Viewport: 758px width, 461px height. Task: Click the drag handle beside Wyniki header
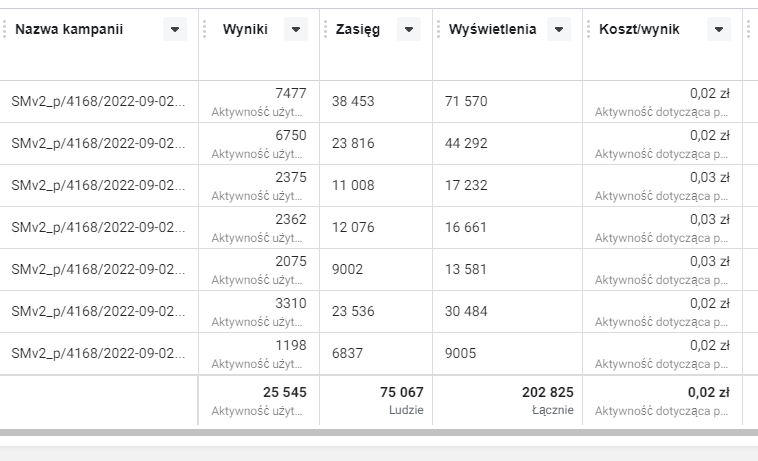(x=205, y=30)
